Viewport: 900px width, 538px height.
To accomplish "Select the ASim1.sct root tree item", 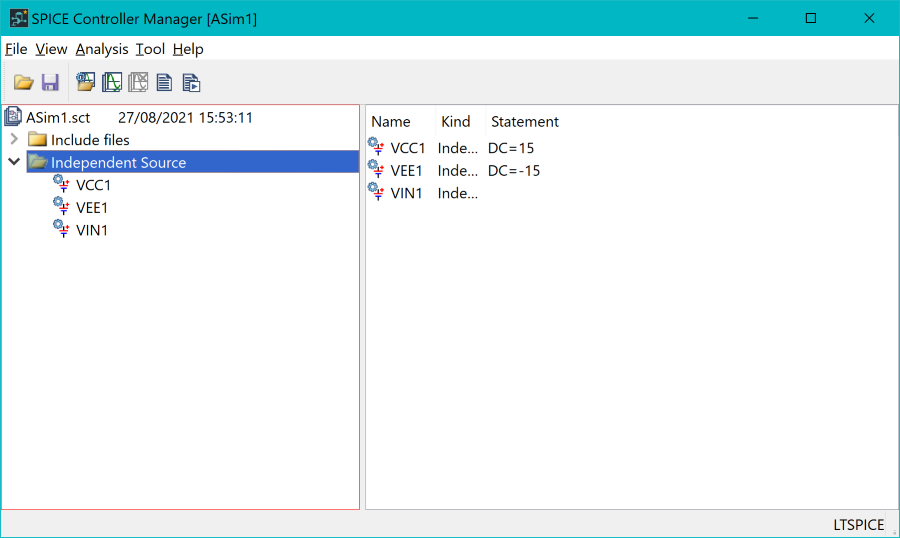I will (x=58, y=118).
